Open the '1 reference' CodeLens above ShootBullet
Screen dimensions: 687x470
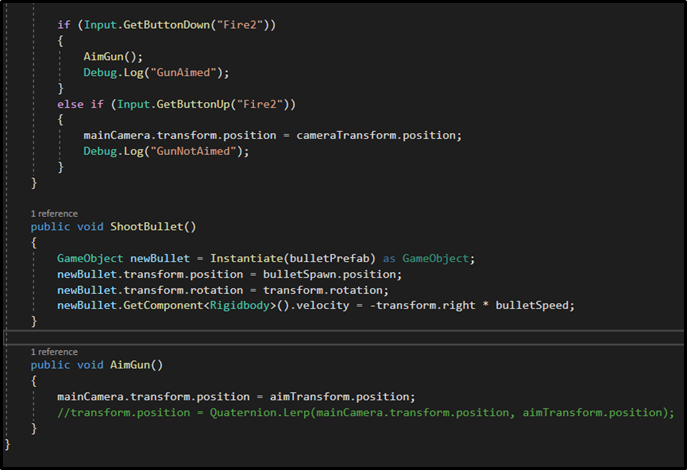pyautogui.click(x=54, y=214)
